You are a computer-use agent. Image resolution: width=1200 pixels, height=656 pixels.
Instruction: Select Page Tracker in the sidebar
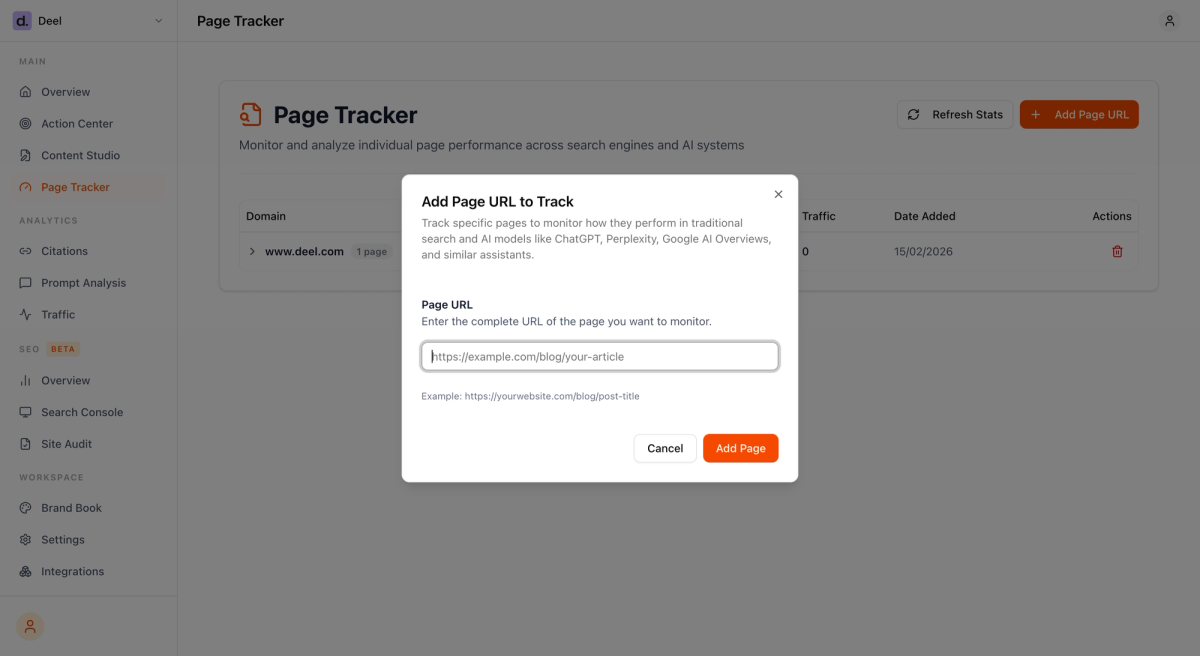point(73,187)
